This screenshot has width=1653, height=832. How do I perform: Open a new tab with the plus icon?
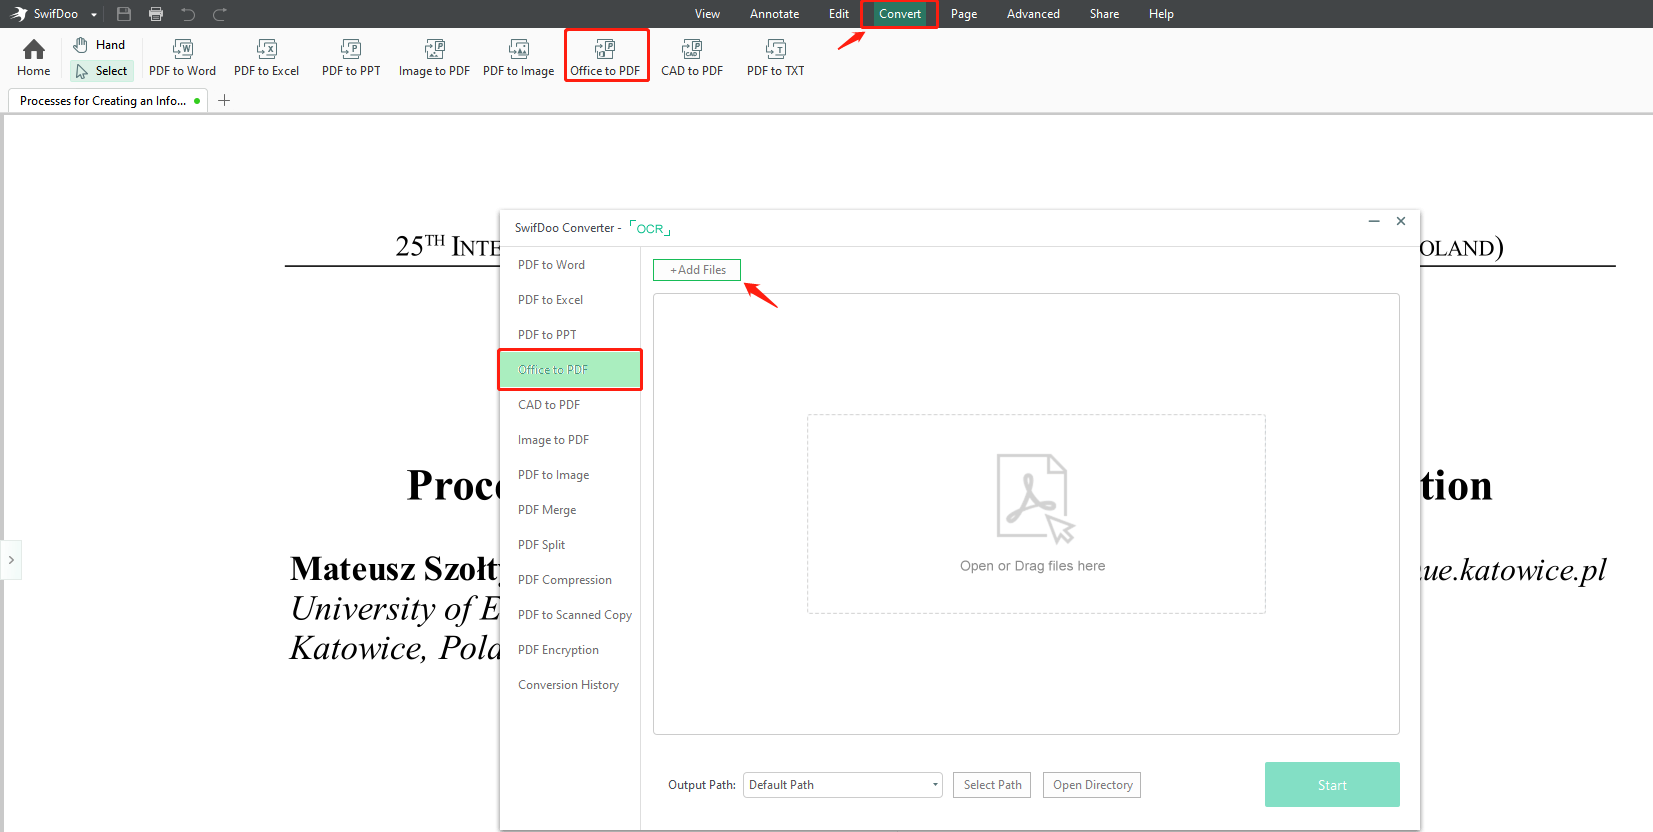224,100
